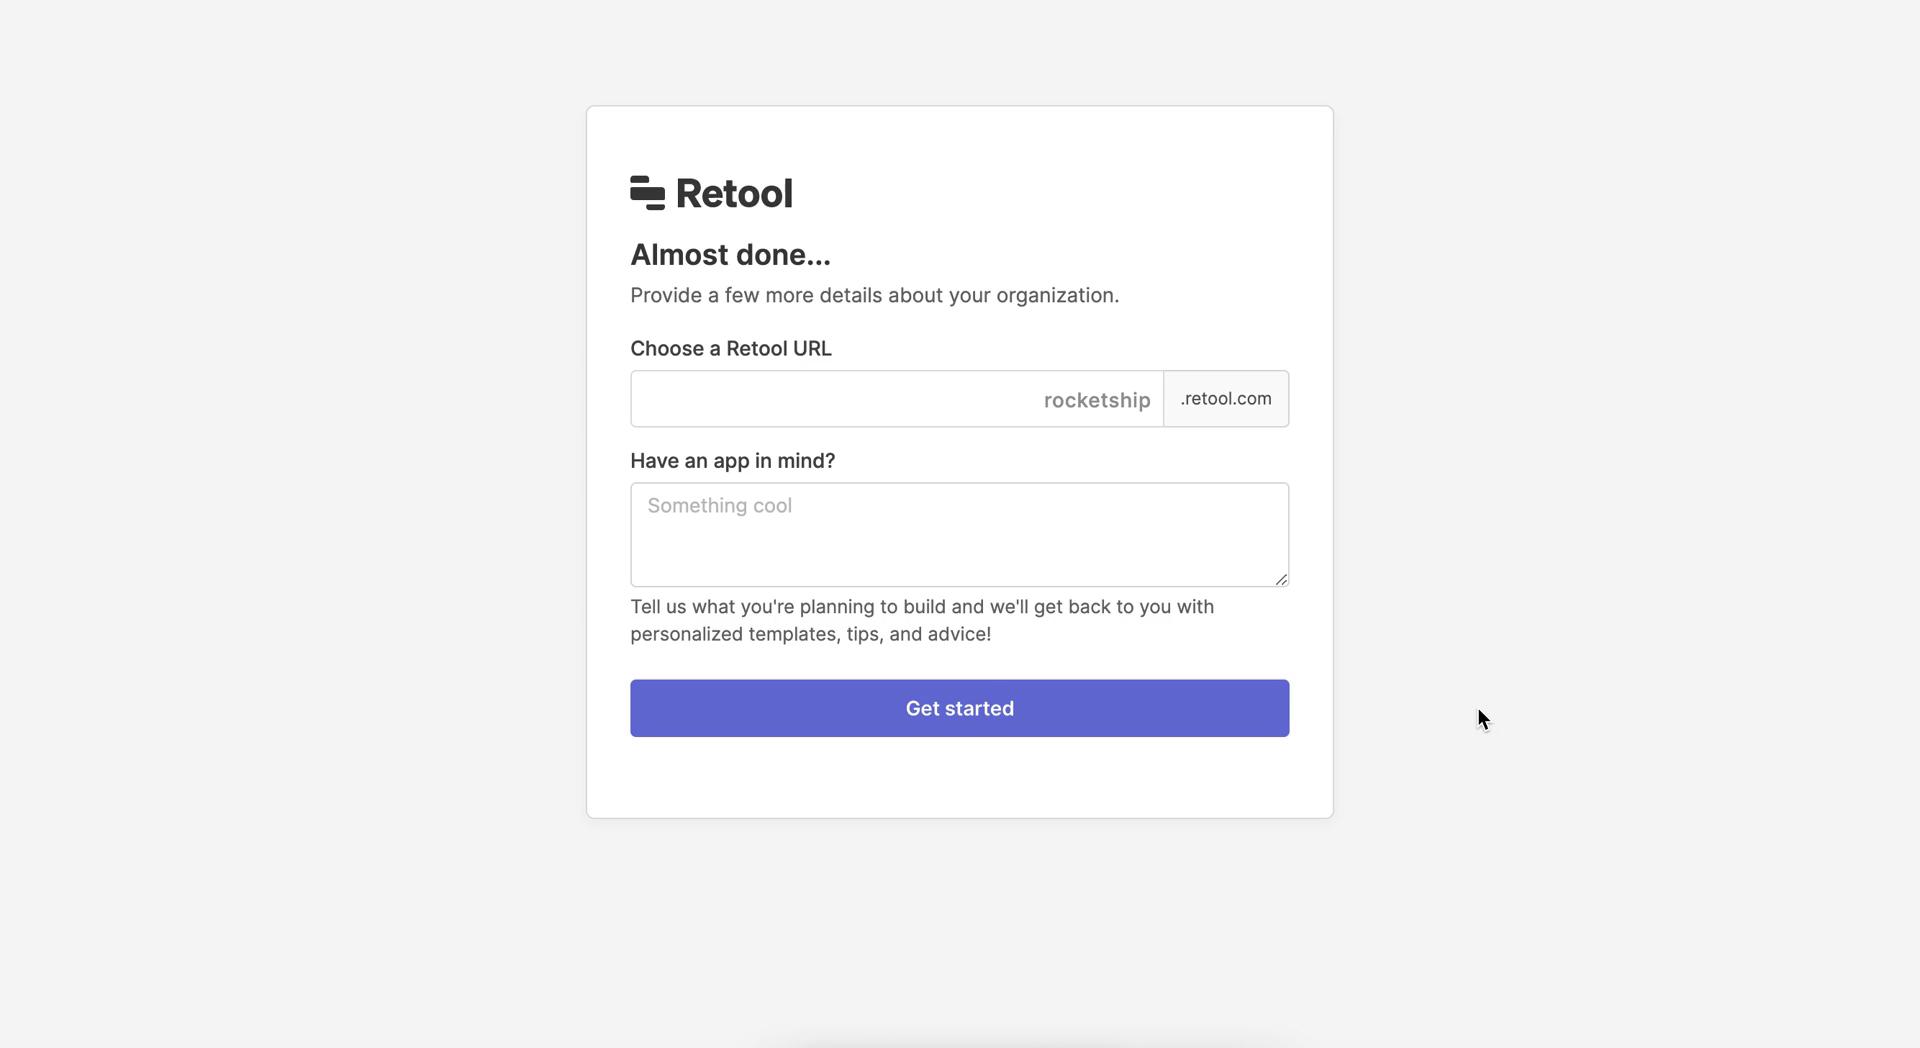Select the Retool header logo
This screenshot has height=1048, width=1920.
(710, 192)
